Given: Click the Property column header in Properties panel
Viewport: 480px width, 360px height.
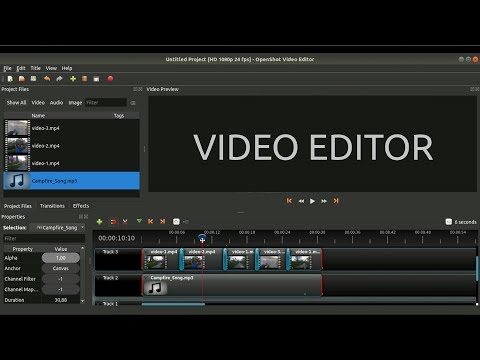Looking at the screenshot, I should tap(23, 249).
